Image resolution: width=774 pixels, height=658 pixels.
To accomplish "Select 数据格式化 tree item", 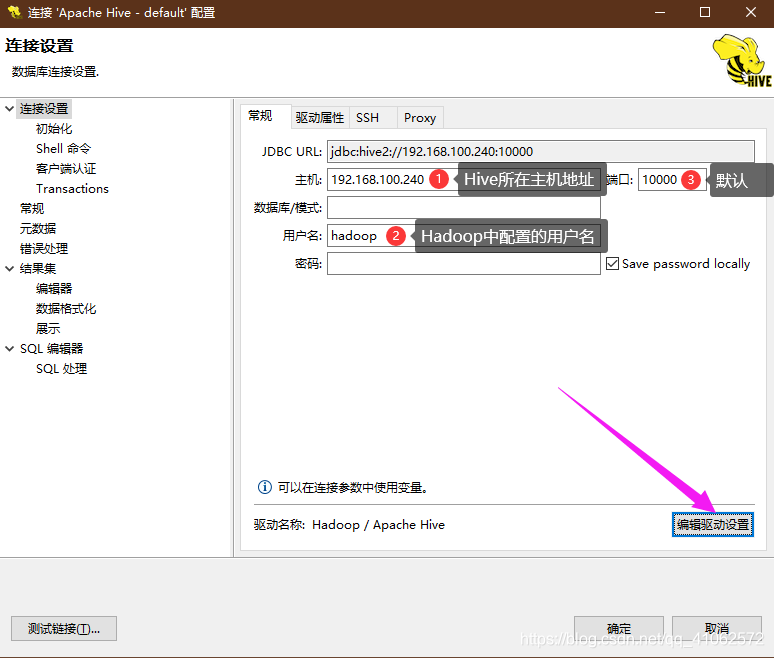I will (x=66, y=309).
